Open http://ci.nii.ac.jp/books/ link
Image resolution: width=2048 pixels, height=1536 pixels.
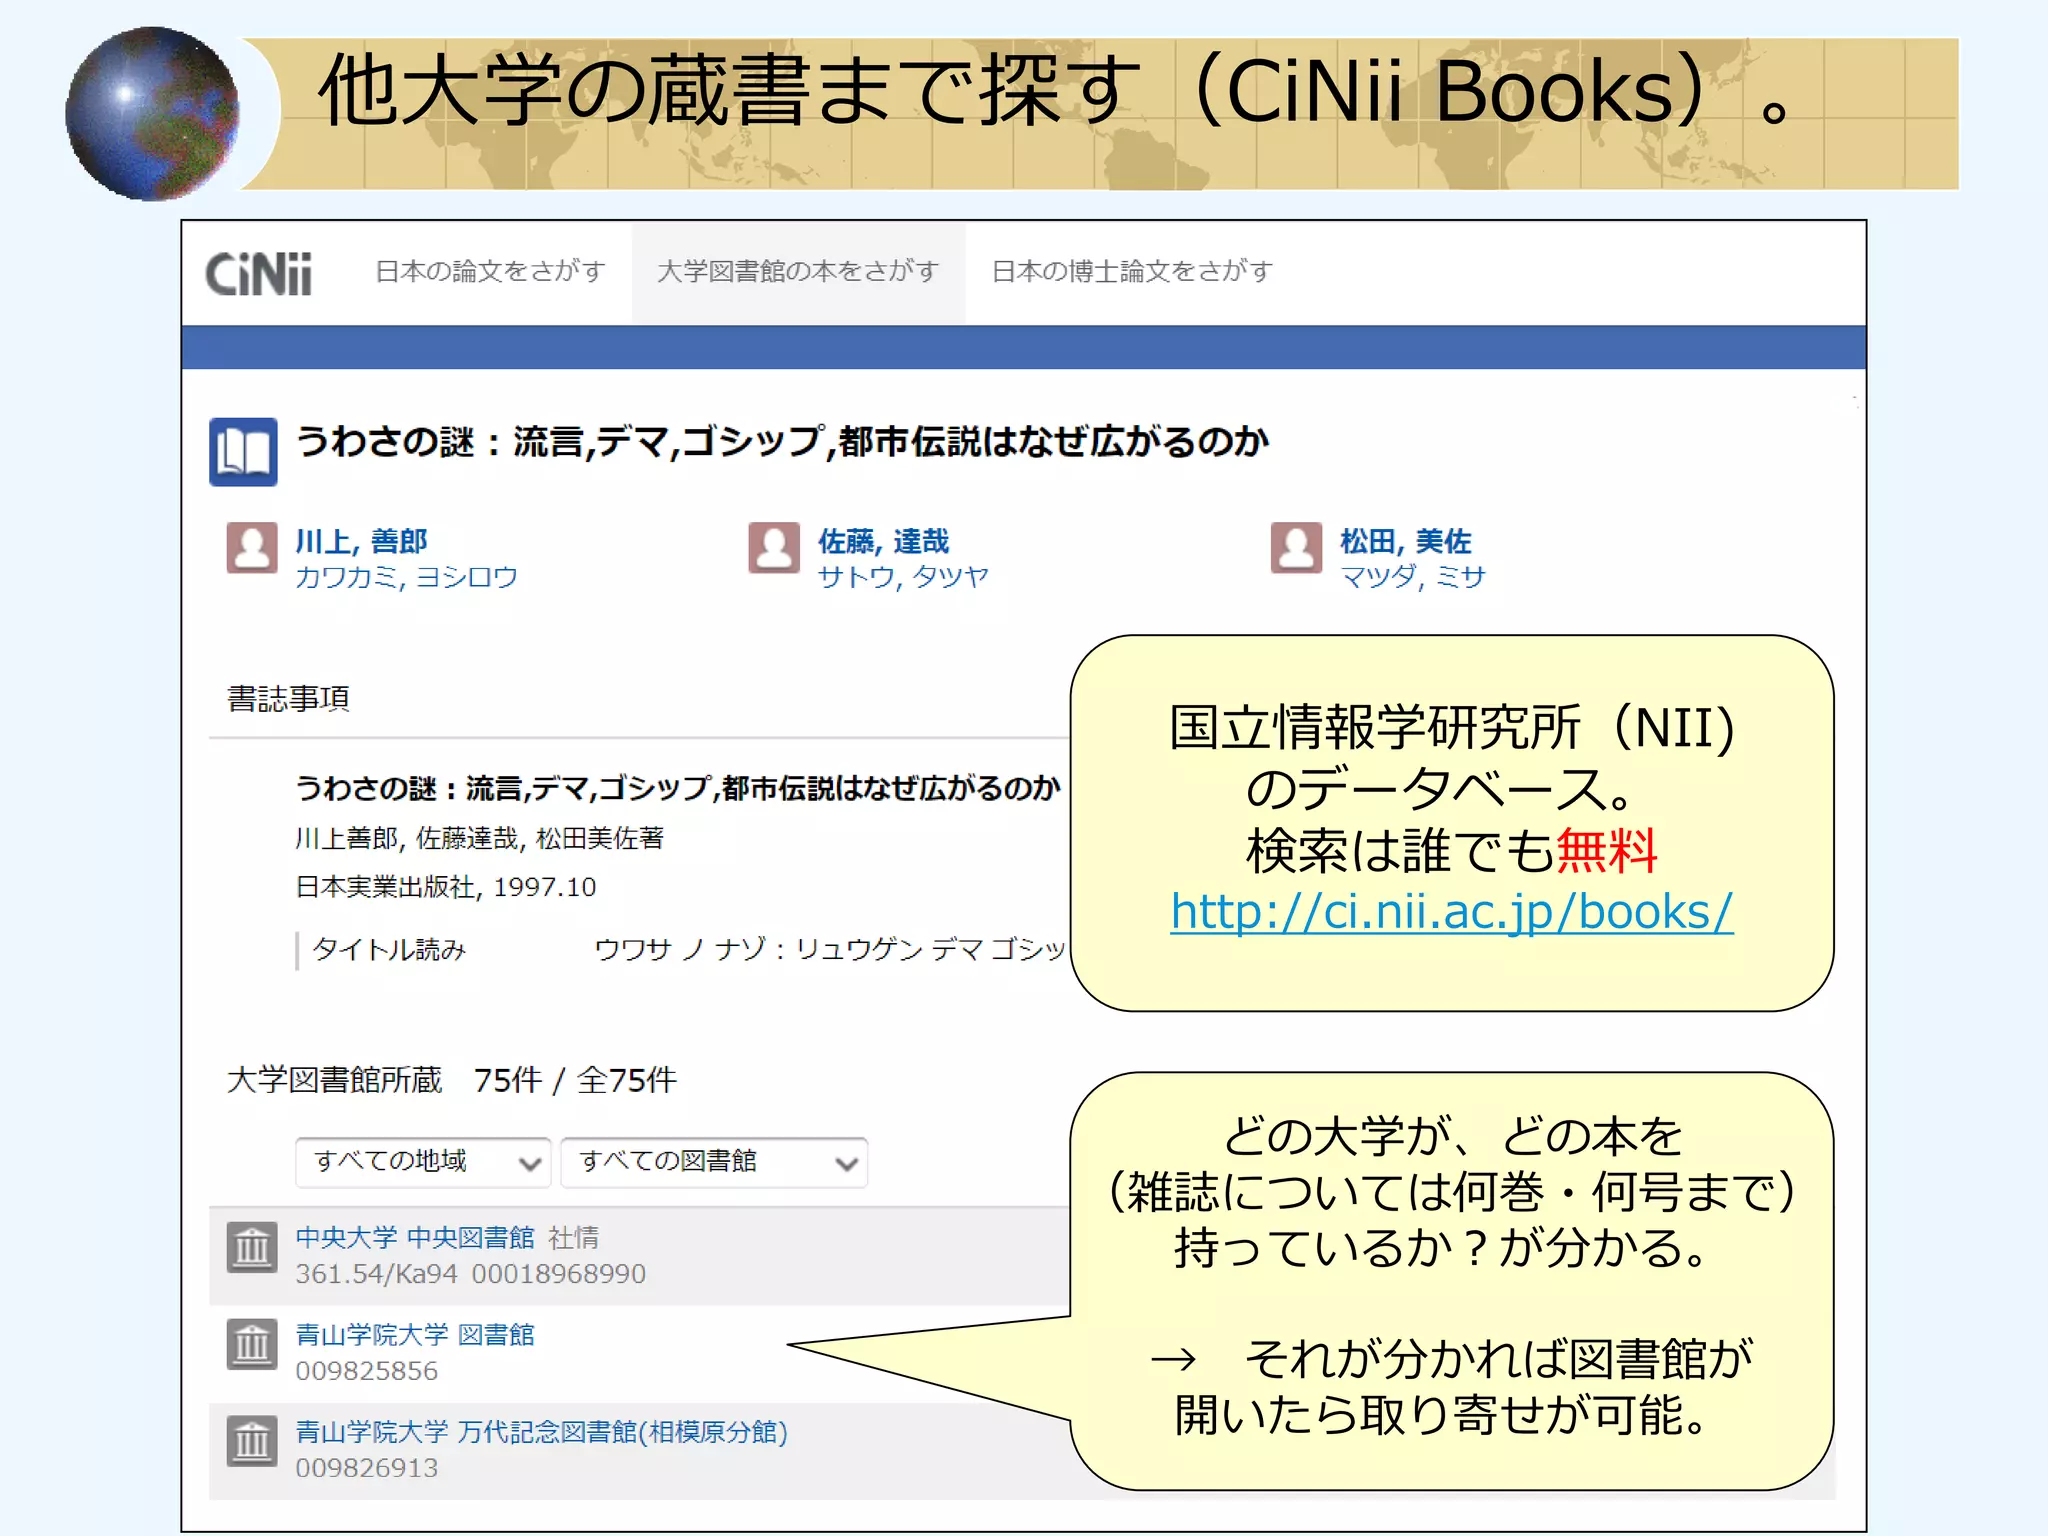1452,912
